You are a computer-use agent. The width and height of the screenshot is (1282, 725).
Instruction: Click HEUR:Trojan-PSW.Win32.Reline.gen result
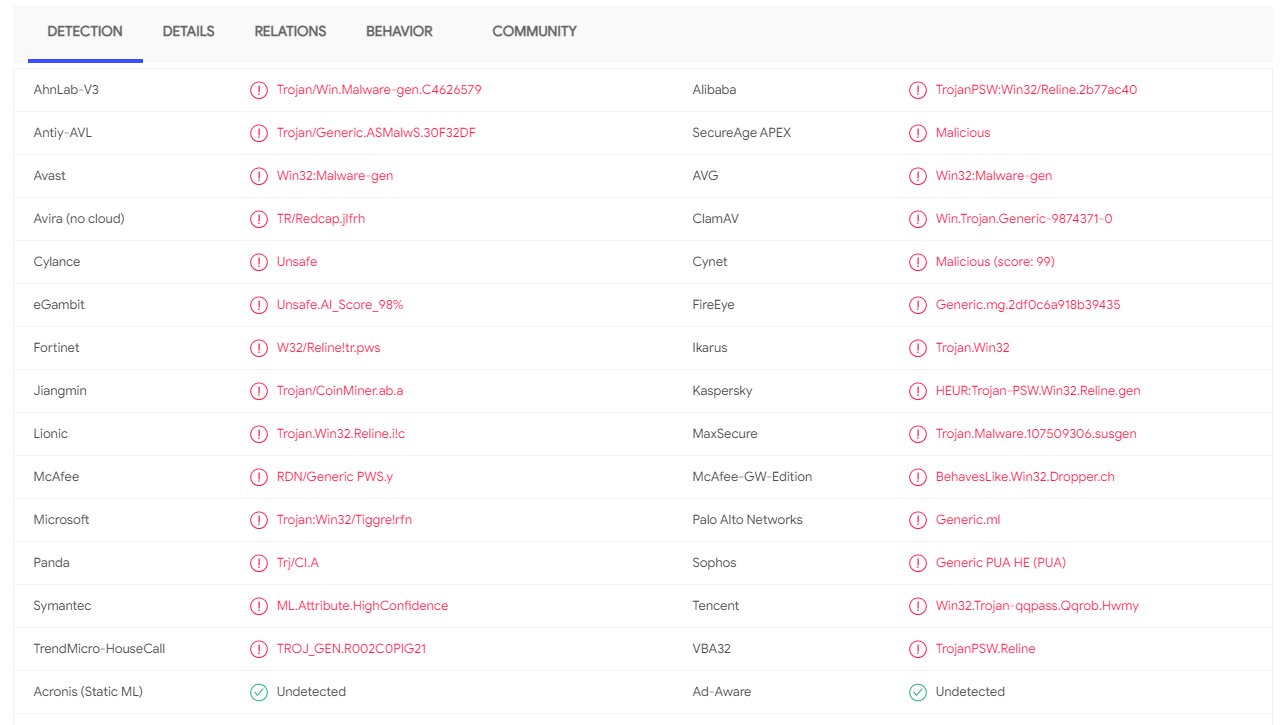click(1038, 391)
